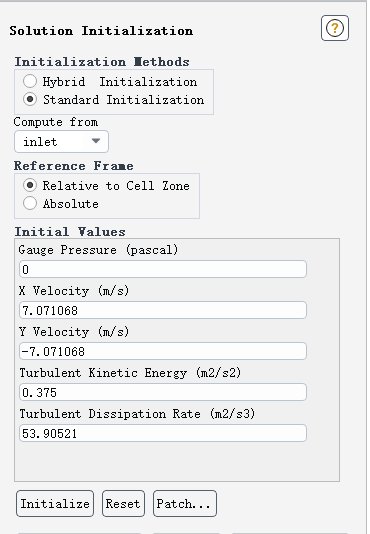The image size is (370, 534).
Task: Switch reference frame to Absolute
Action: (30, 203)
